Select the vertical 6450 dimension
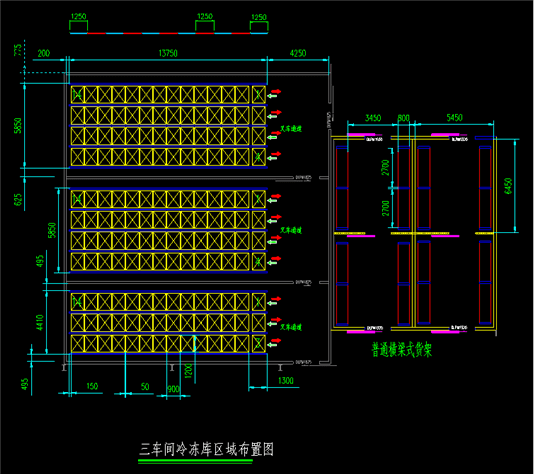The height and width of the screenshot is (474, 534). coord(508,186)
